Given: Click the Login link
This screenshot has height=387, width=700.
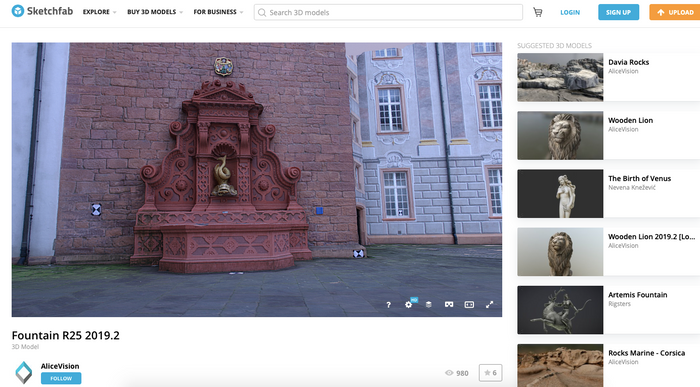Looking at the screenshot, I should [x=570, y=12].
